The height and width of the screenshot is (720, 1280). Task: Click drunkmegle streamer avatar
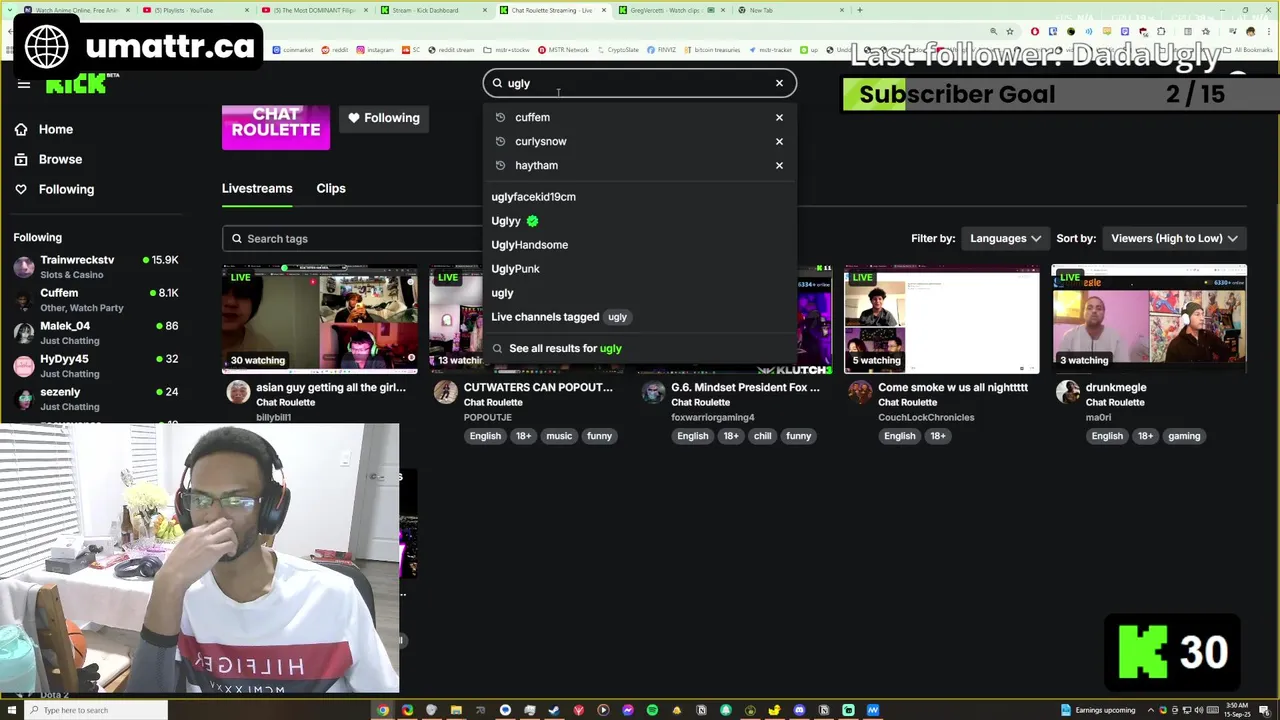[x=1068, y=392]
